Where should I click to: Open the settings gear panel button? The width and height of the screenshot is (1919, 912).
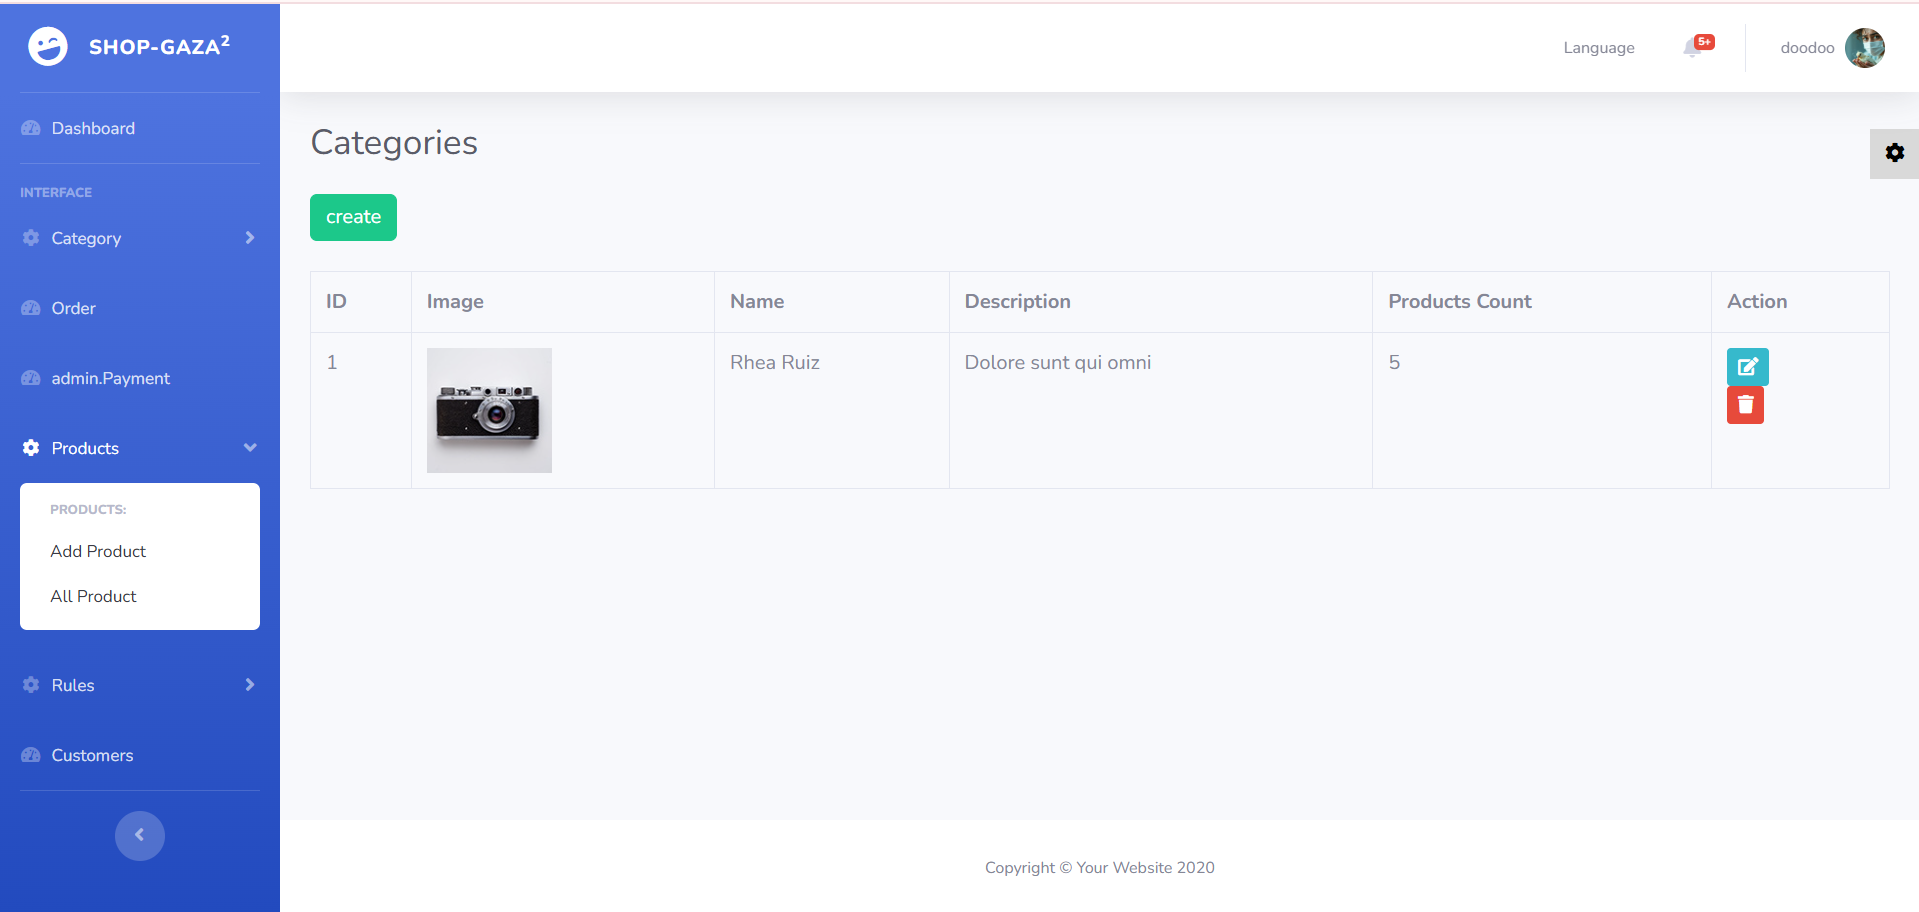point(1894,153)
